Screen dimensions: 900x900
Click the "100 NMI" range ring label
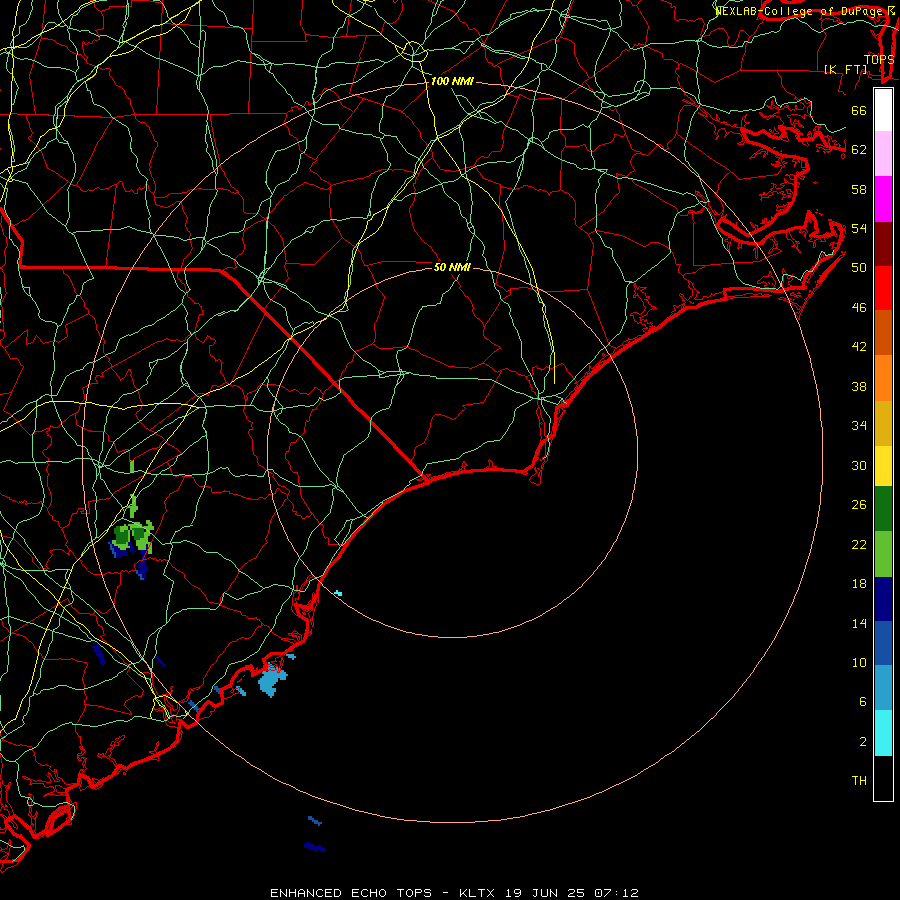pyautogui.click(x=452, y=82)
